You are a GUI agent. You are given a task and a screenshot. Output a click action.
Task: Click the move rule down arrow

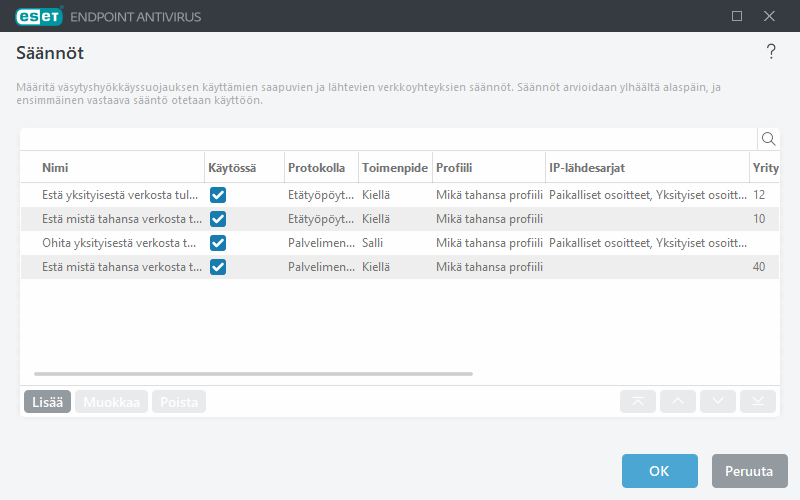(x=718, y=402)
